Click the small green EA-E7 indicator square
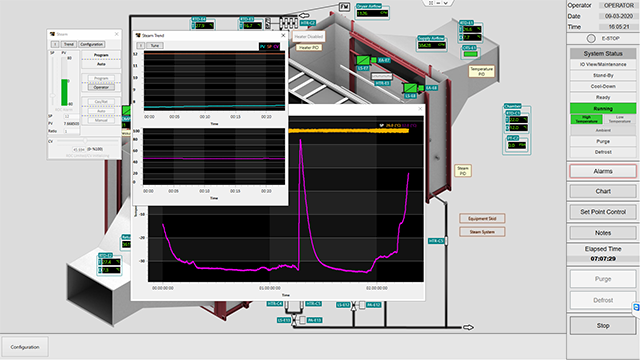Screen dimensions: 640x360 (374, 60)
